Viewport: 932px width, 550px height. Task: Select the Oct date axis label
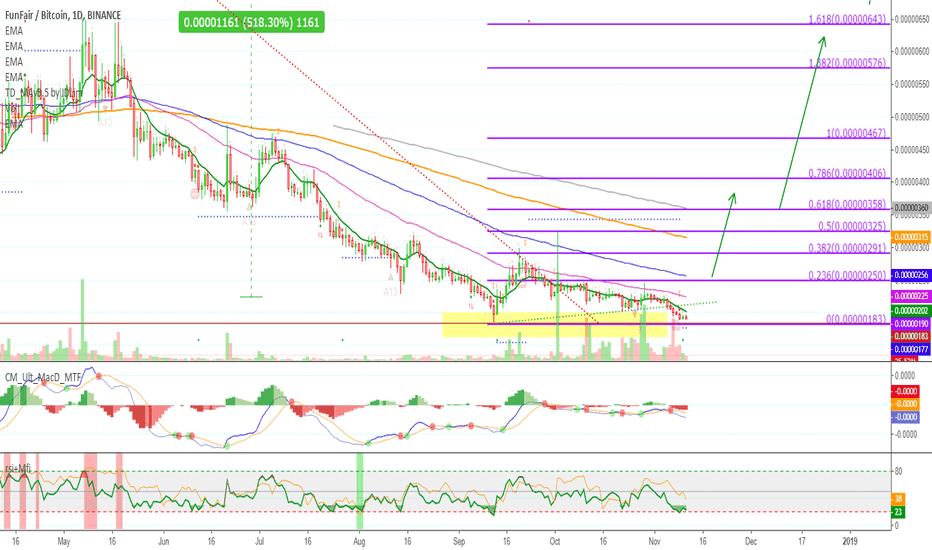coord(555,541)
